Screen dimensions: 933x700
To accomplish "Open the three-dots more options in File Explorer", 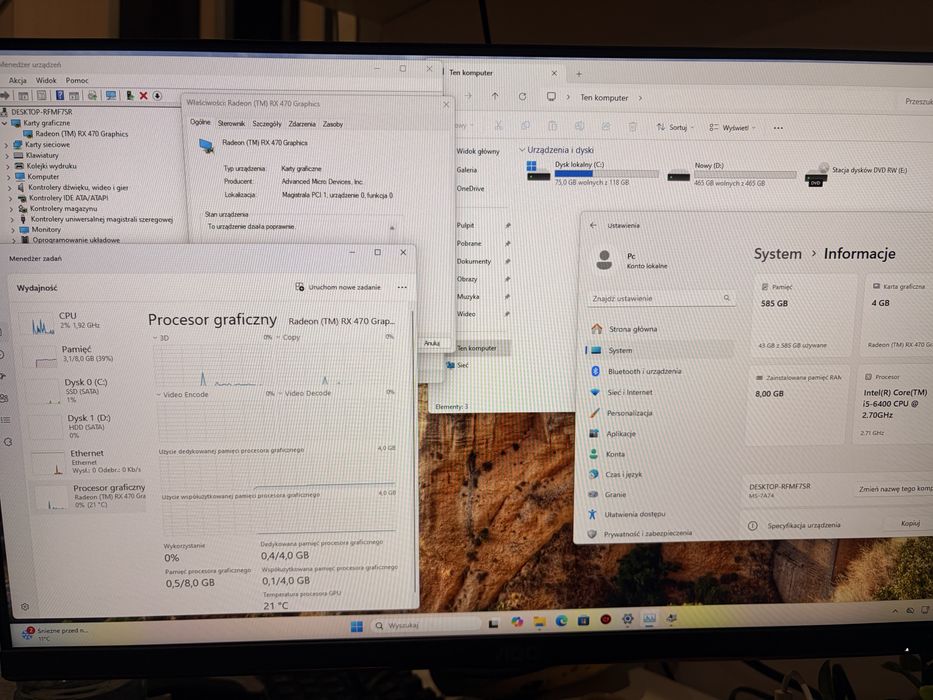I will (778, 127).
